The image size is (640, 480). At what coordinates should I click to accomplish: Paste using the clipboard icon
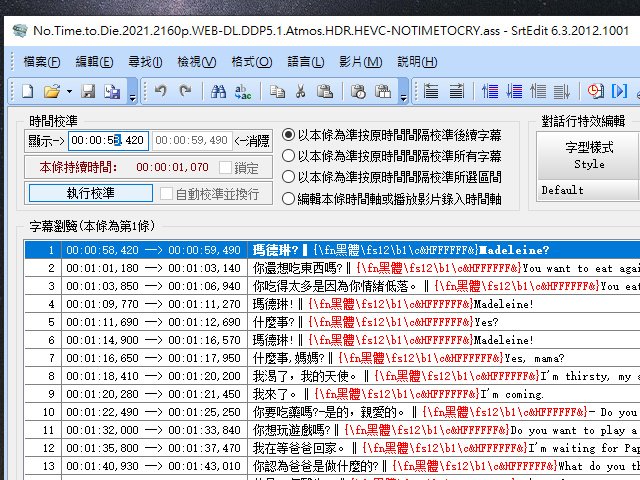325,91
